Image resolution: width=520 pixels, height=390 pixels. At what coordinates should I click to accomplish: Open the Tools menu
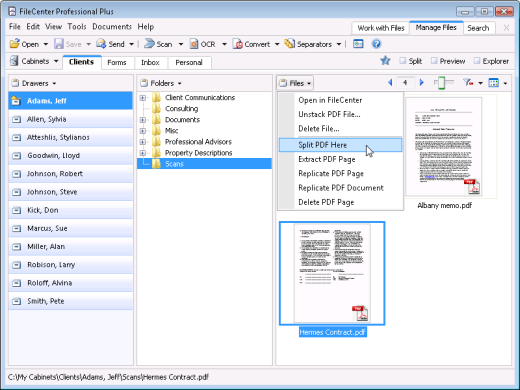point(77,27)
